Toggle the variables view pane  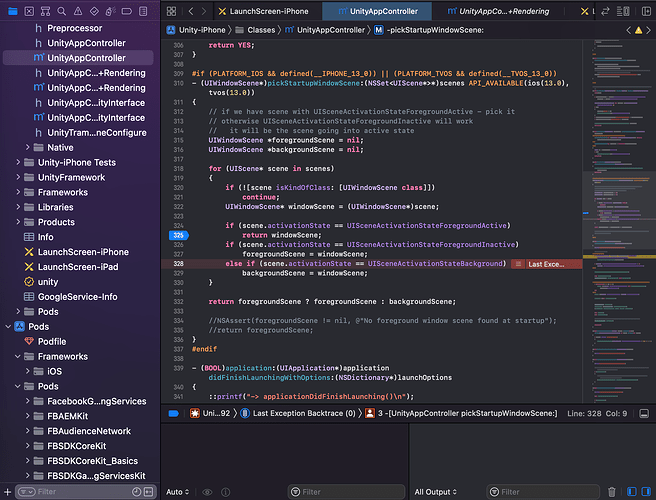coord(632,492)
